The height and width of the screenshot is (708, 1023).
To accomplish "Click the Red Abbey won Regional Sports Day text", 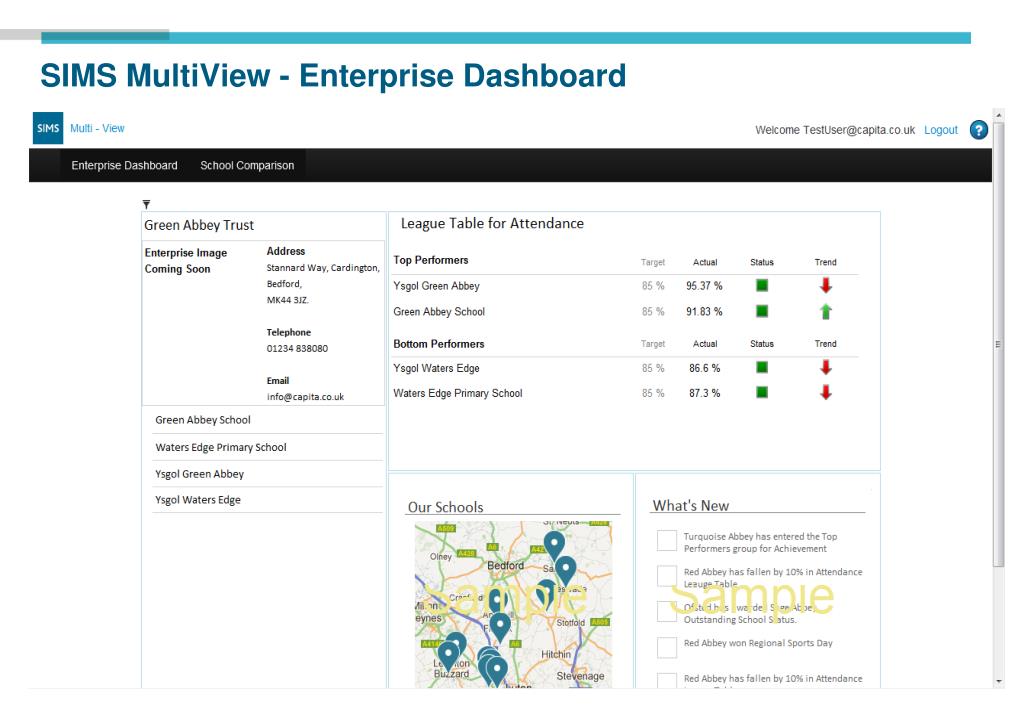I will point(758,643).
